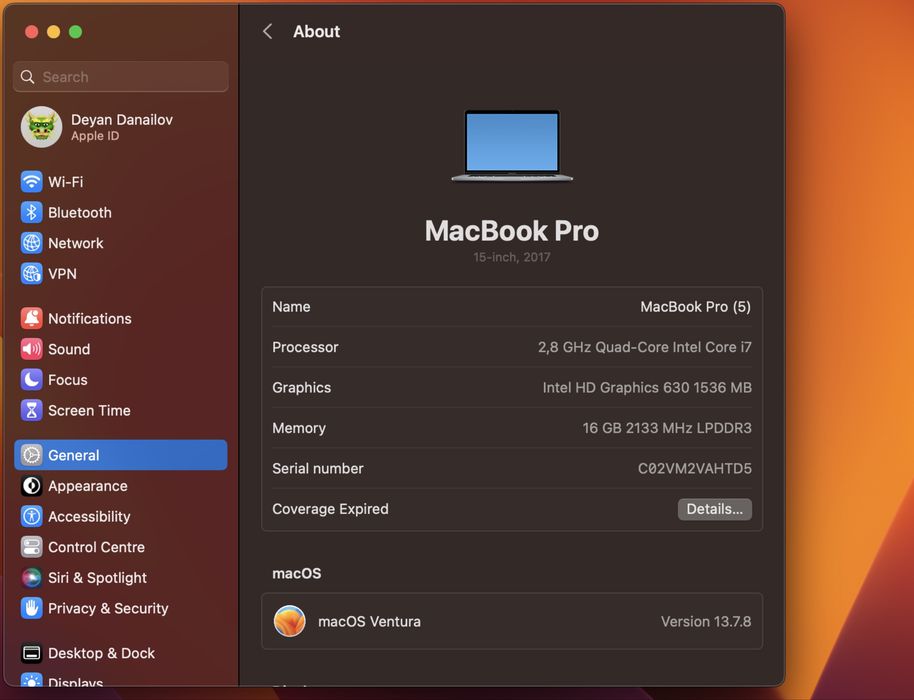Click the name value MacBook Pro (5)
914x700 pixels.
pos(695,307)
